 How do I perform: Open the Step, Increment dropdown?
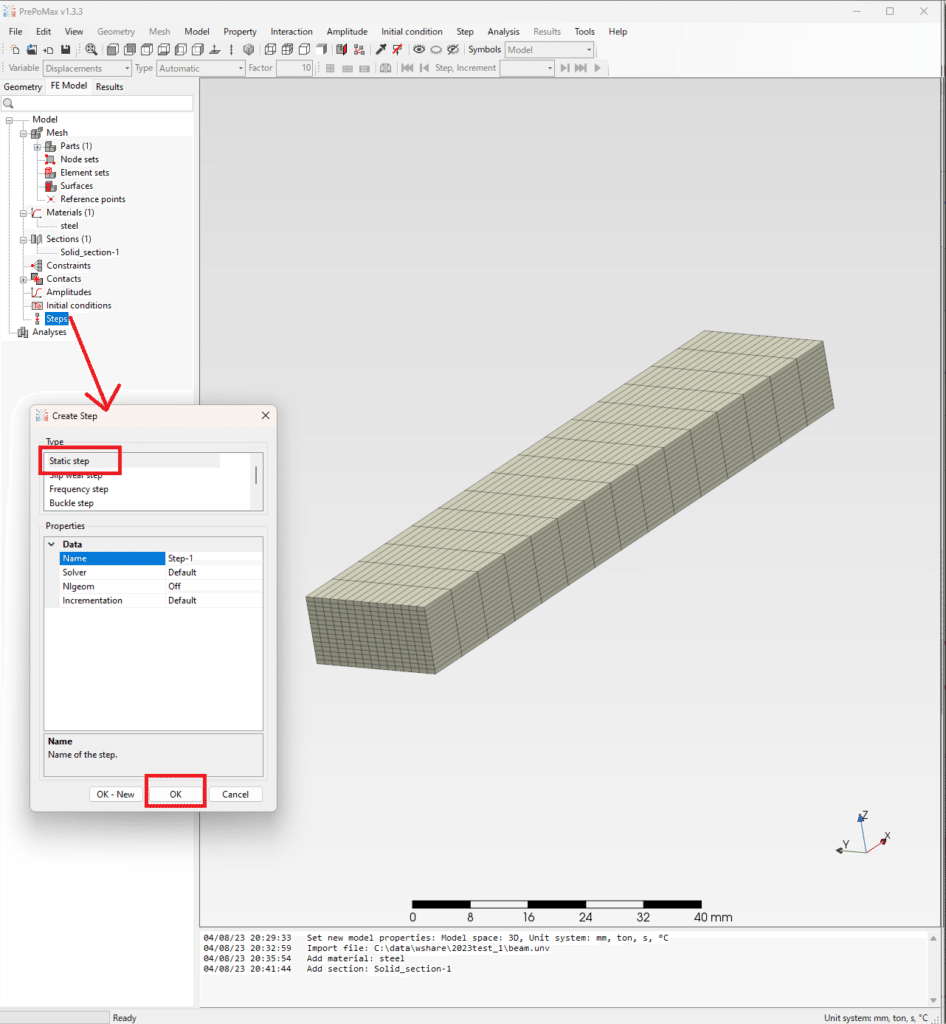click(527, 68)
